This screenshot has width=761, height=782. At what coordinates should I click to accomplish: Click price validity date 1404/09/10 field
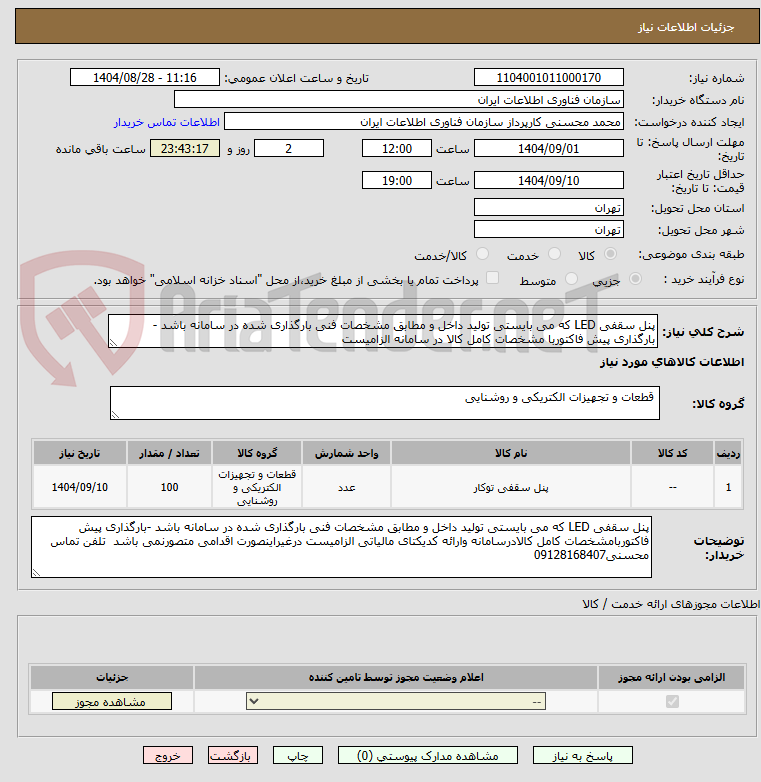pos(549,180)
